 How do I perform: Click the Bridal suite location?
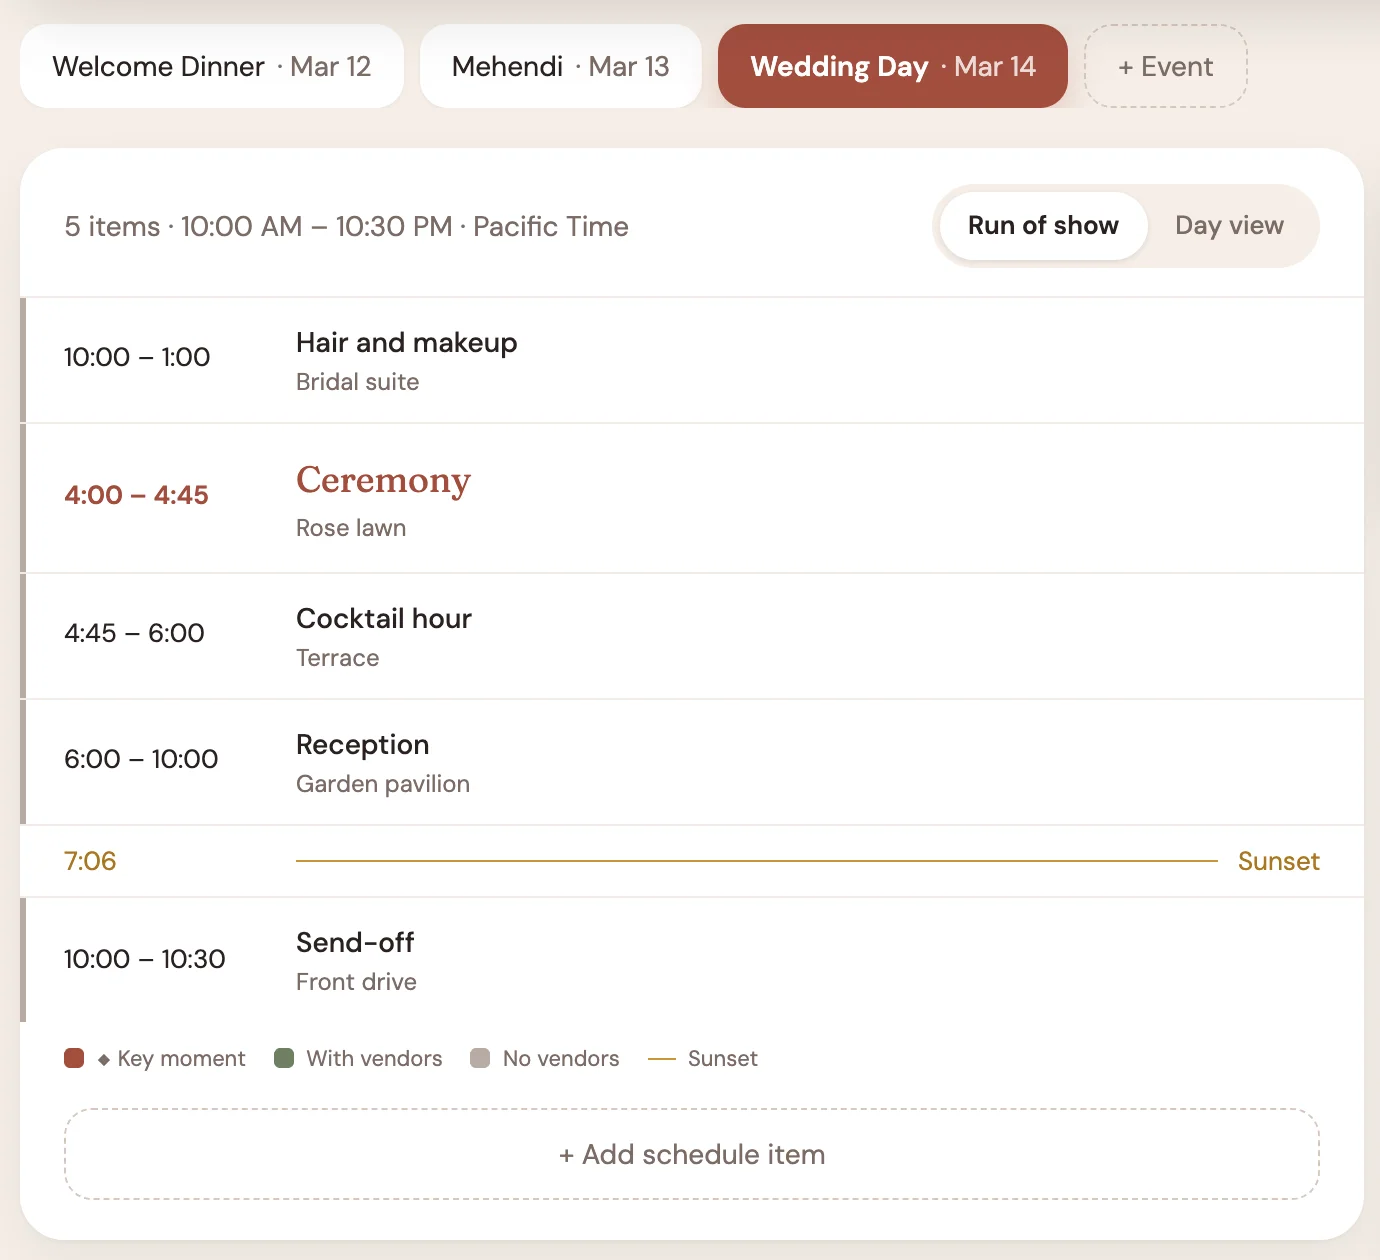[x=357, y=382]
